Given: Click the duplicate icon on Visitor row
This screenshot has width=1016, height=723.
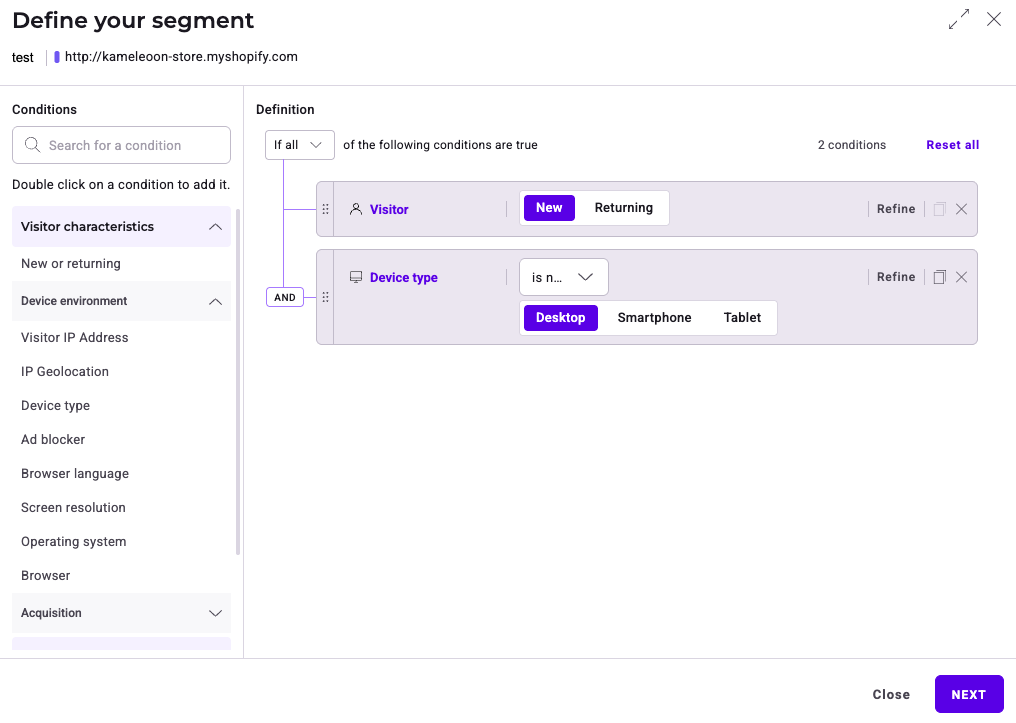Looking at the screenshot, I should pos(939,209).
